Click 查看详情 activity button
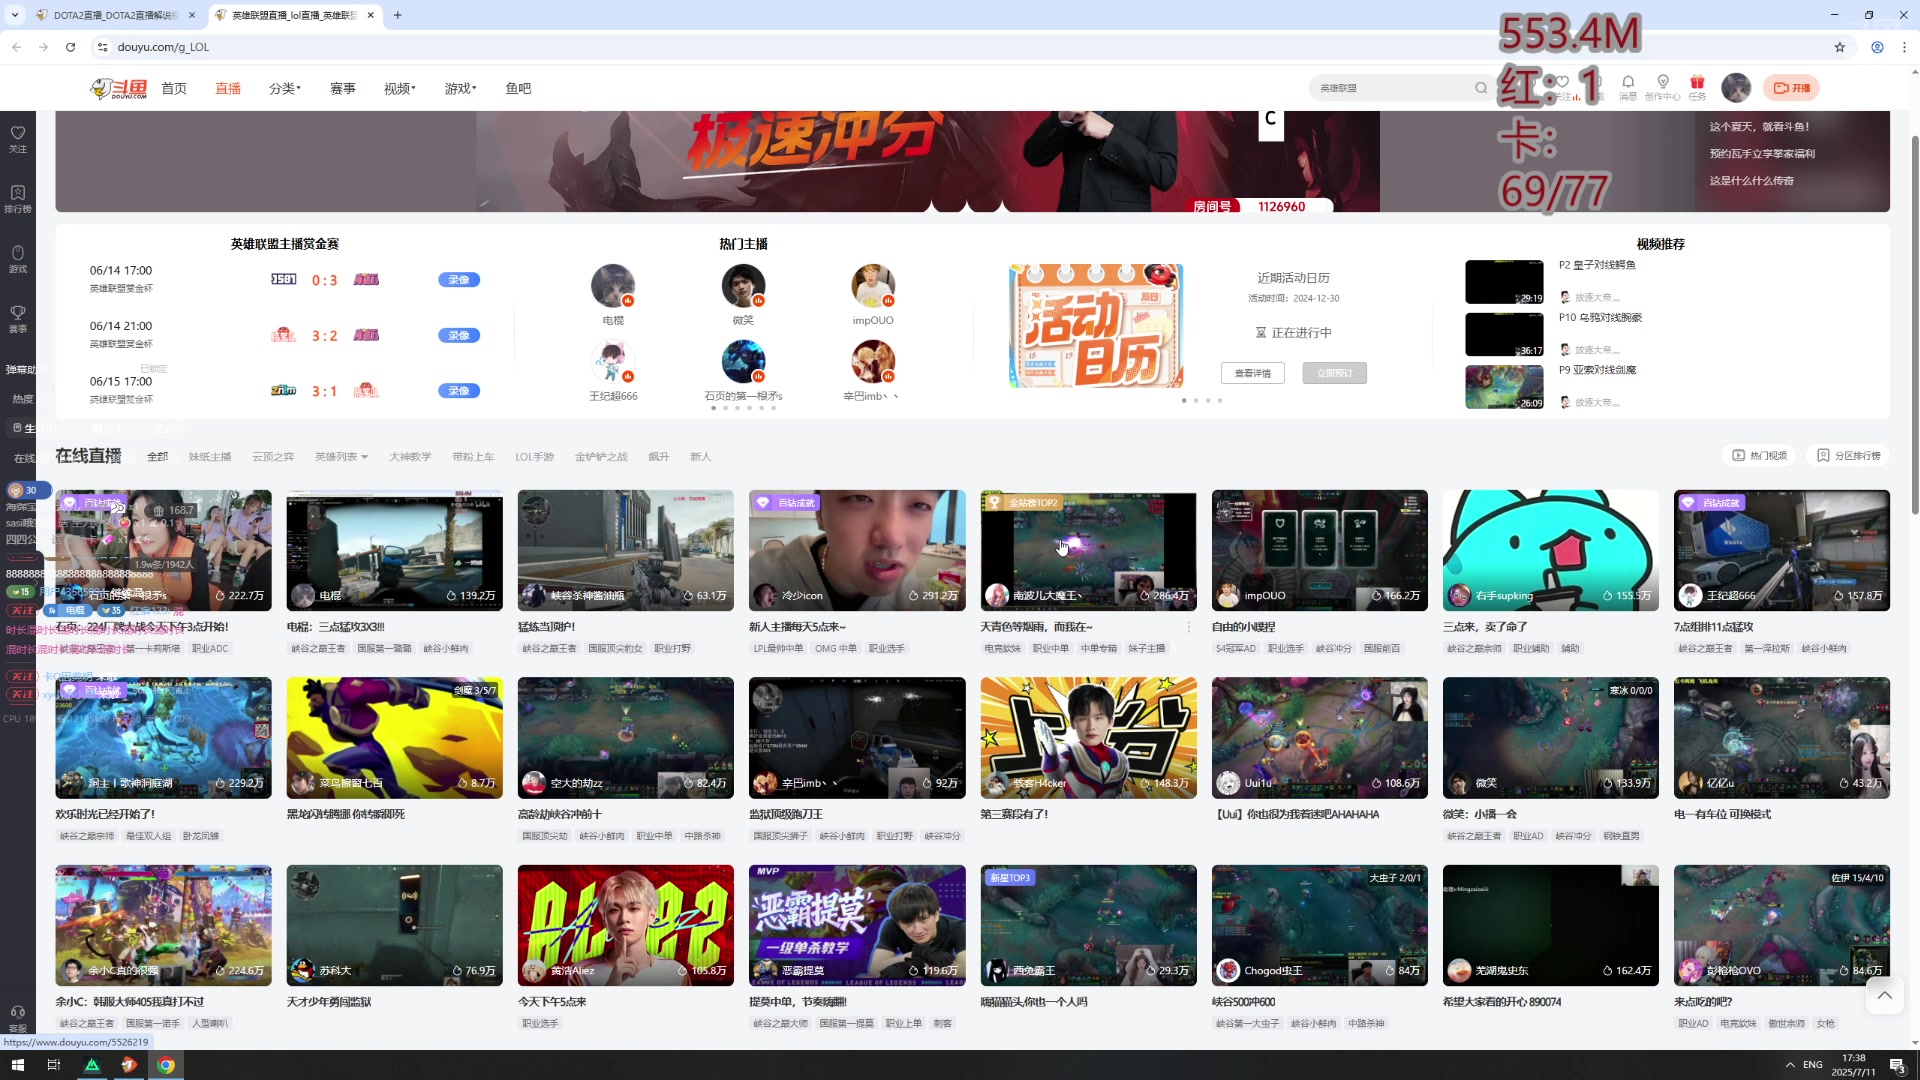Viewport: 1920px width, 1080px height. coord(1252,373)
